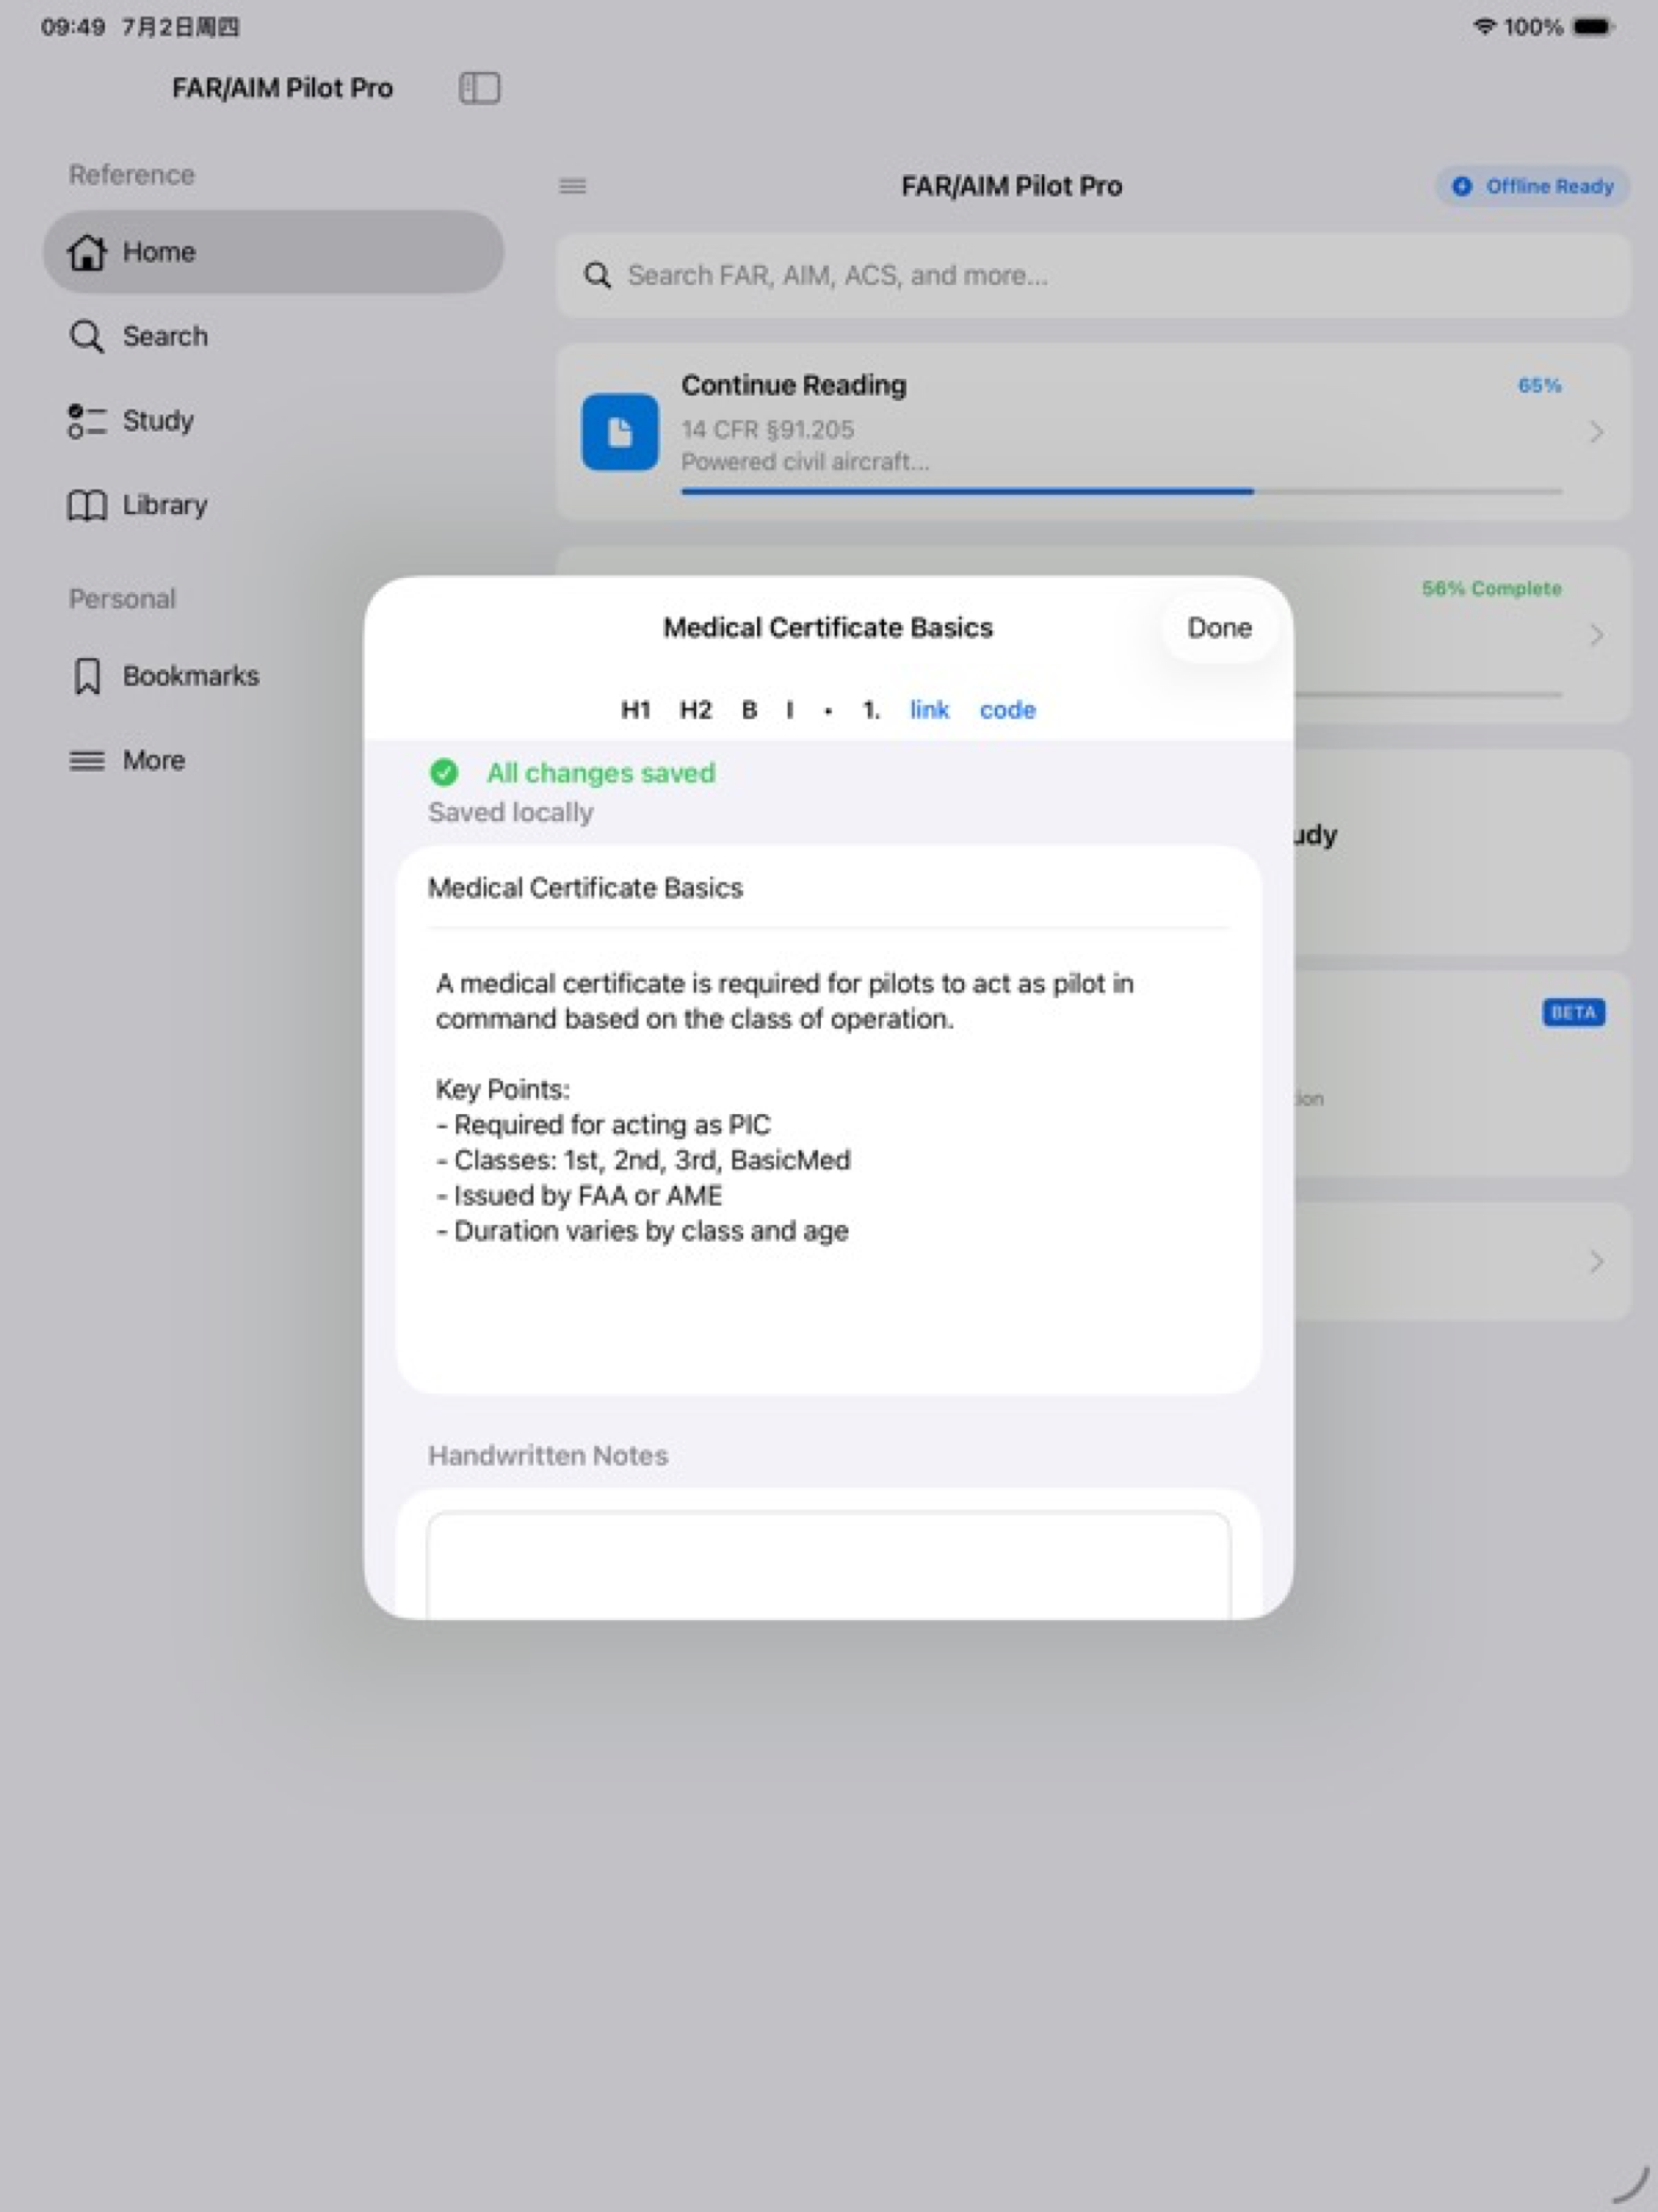The height and width of the screenshot is (2212, 1658).
Task: Open the hamburger menu beside the title
Action: pyautogui.click(x=573, y=186)
